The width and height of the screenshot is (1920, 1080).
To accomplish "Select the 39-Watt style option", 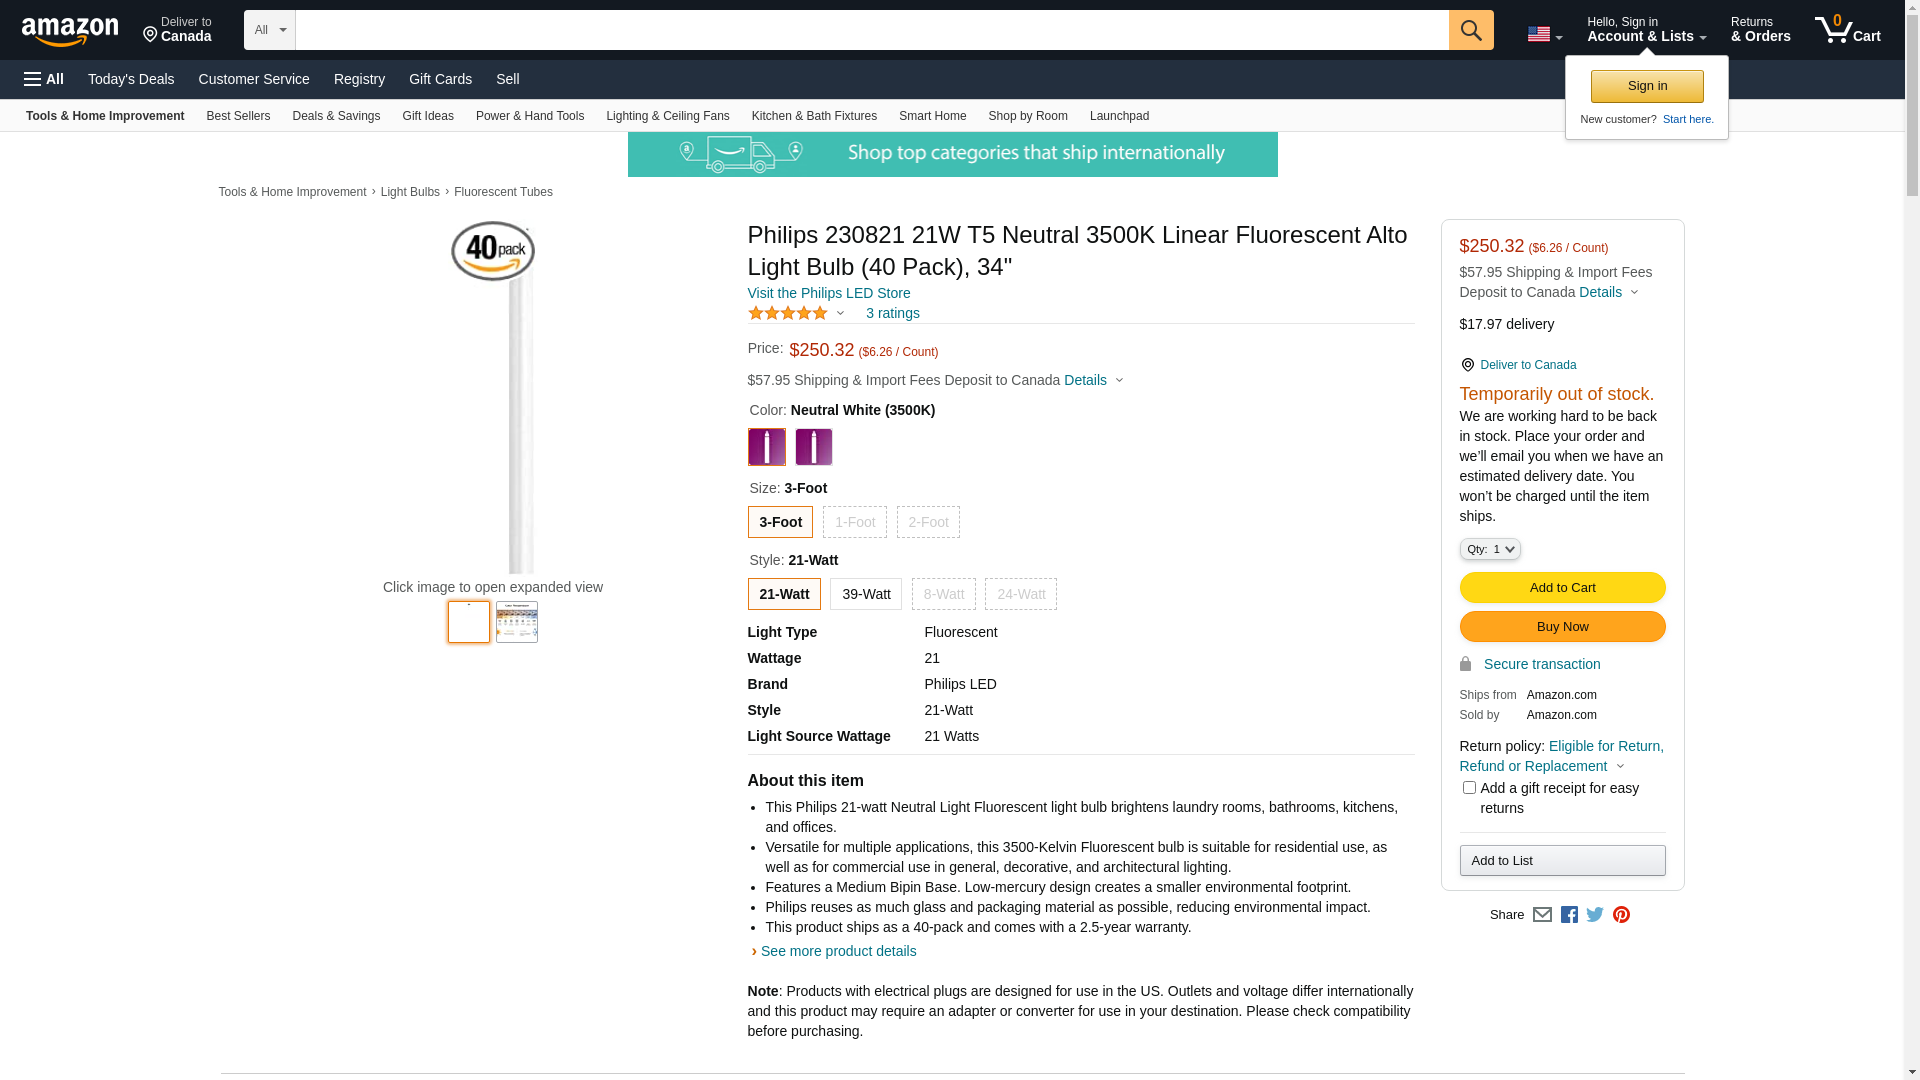I will 865,594.
